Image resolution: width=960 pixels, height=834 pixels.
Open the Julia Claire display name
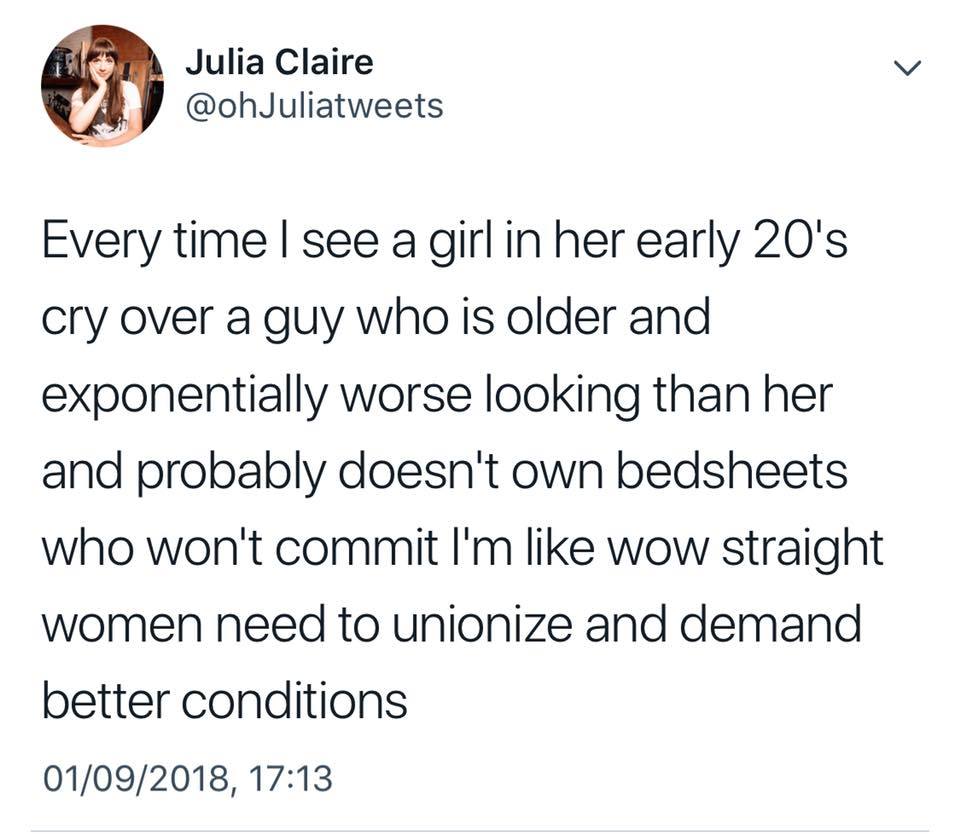pyautogui.click(x=279, y=63)
